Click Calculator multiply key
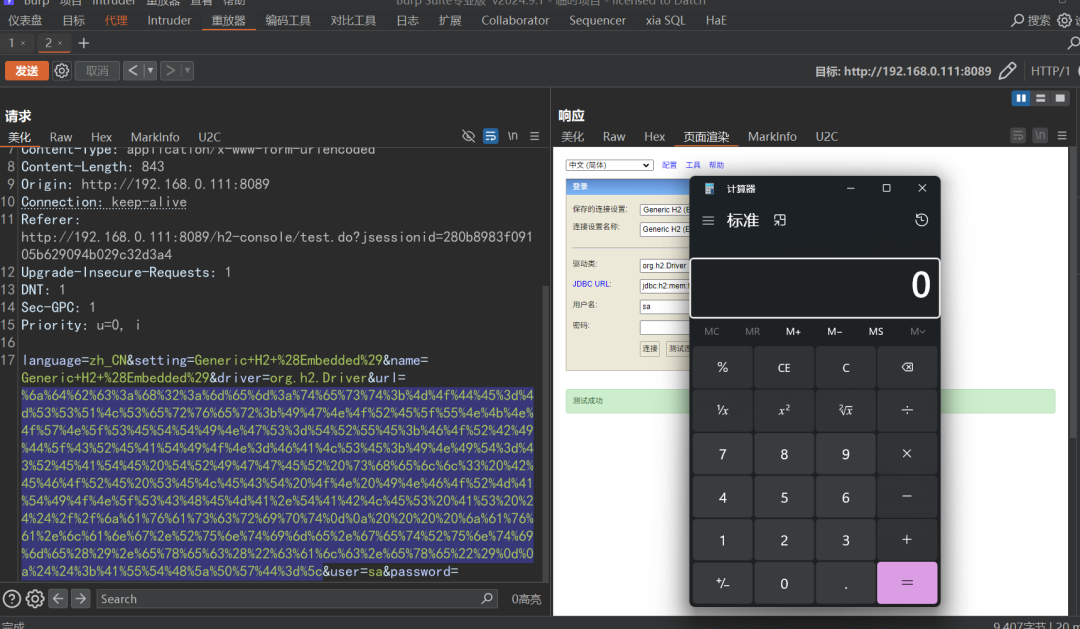Image resolution: width=1080 pixels, height=629 pixels. [907, 453]
